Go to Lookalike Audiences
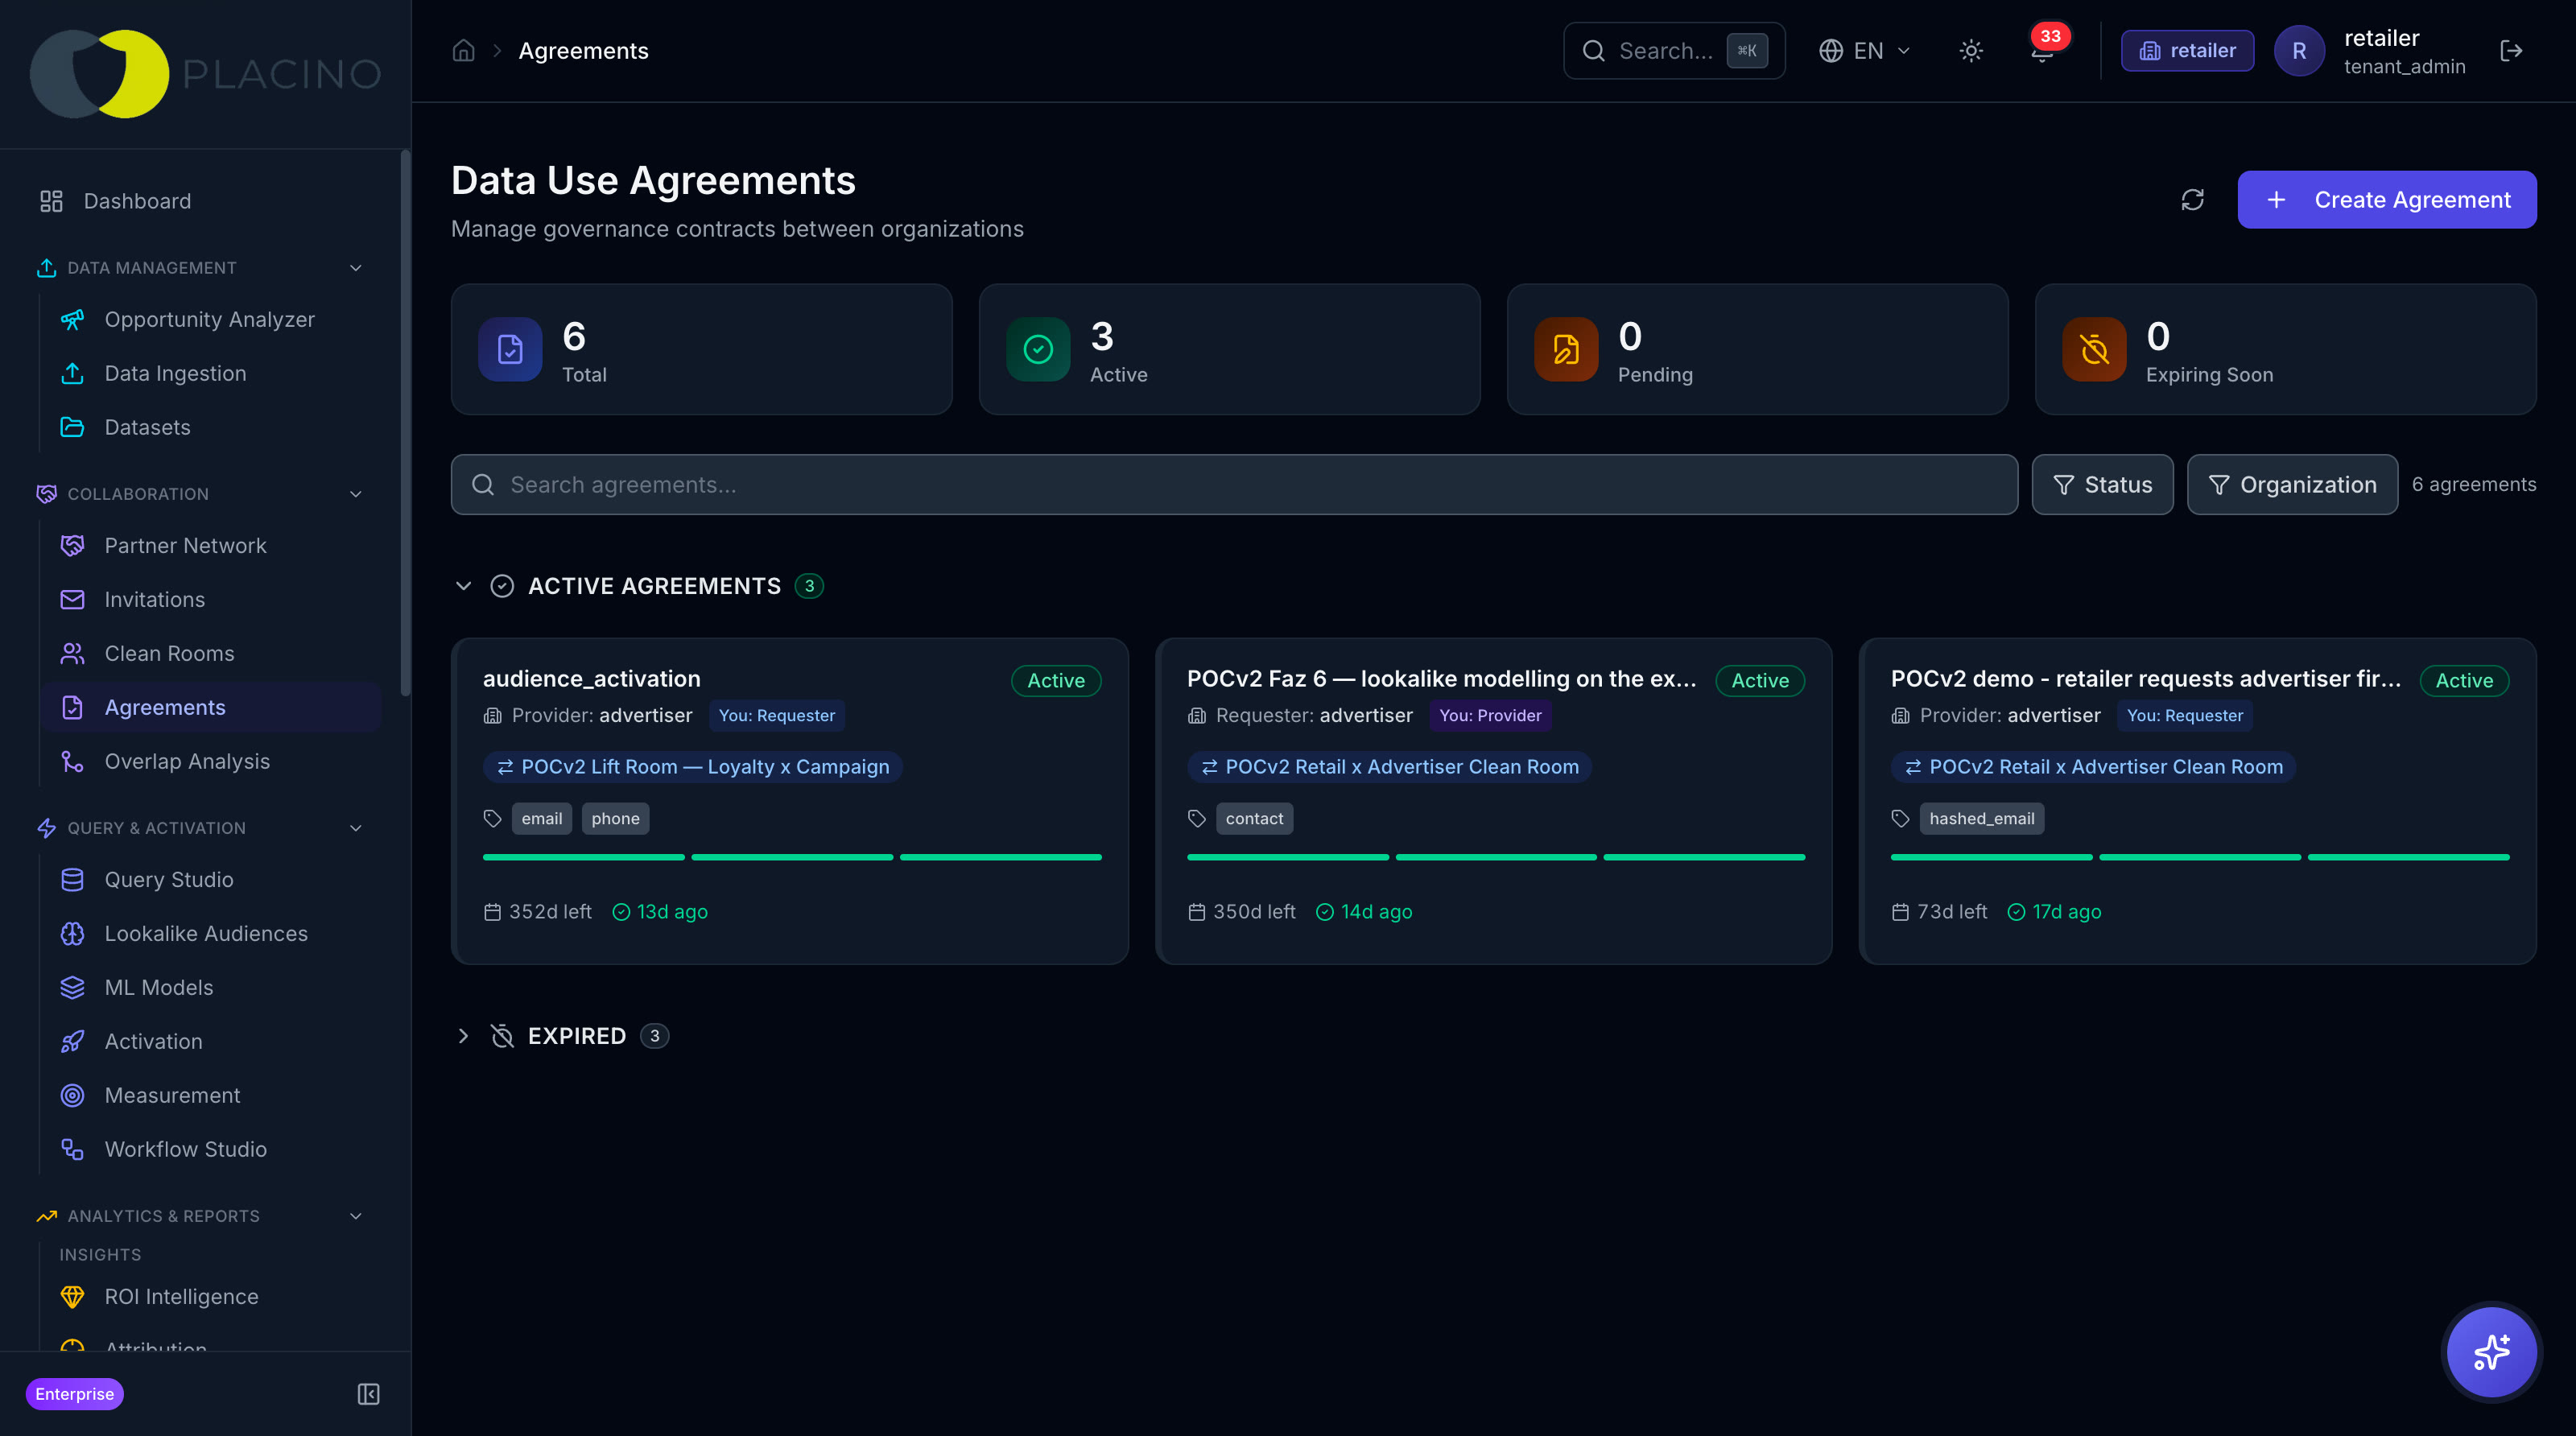2576x1436 pixels. [212, 933]
